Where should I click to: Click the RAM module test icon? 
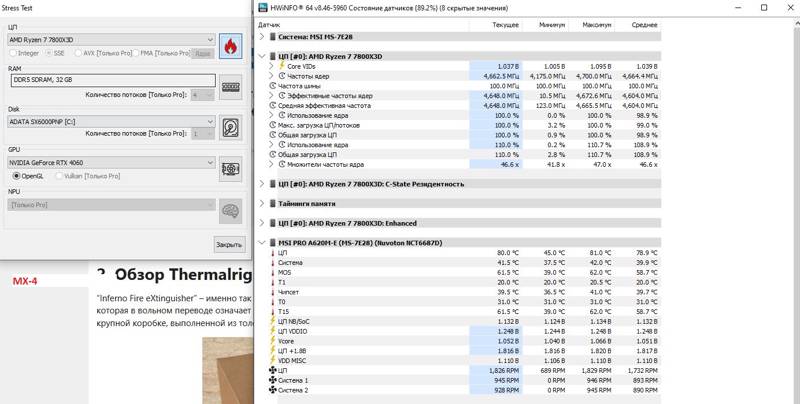point(231,87)
